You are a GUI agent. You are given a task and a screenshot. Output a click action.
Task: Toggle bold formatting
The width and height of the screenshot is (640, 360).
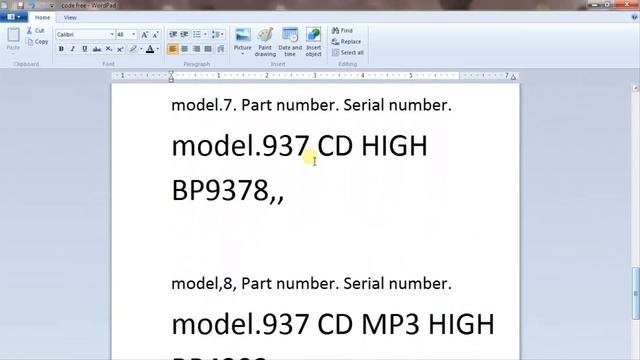61,49
